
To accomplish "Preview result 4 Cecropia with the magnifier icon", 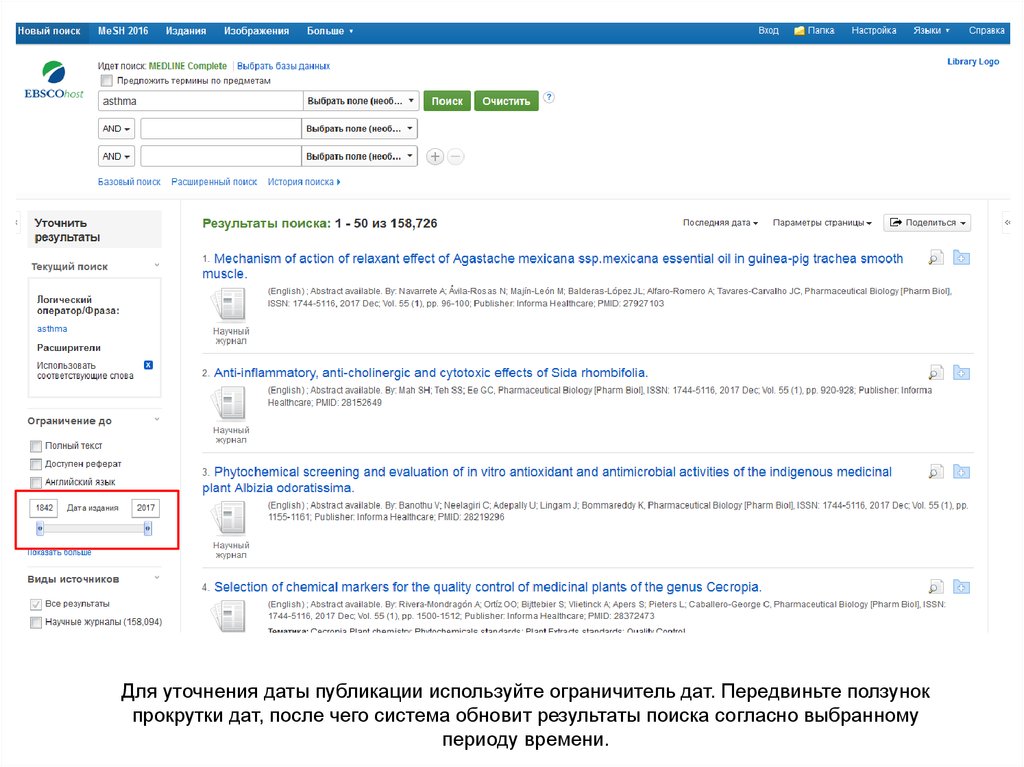I will [x=936, y=587].
